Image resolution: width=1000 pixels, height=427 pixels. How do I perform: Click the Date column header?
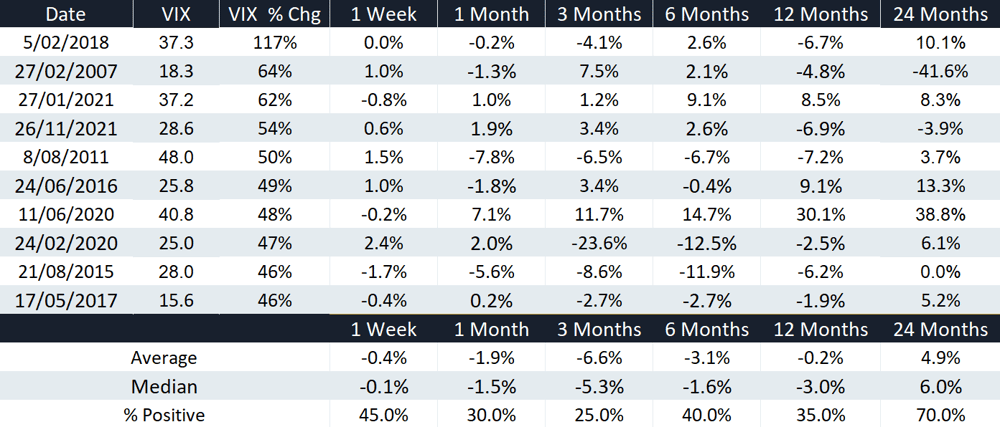[66, 14]
